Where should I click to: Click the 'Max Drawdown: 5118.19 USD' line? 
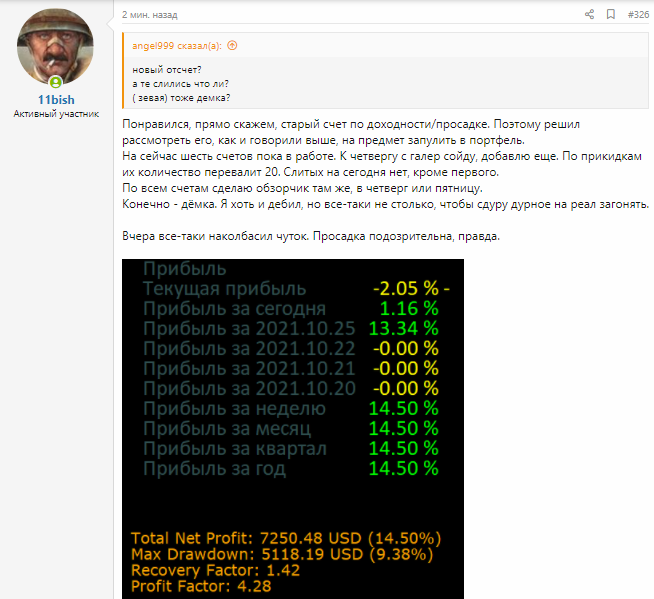(x=282, y=554)
